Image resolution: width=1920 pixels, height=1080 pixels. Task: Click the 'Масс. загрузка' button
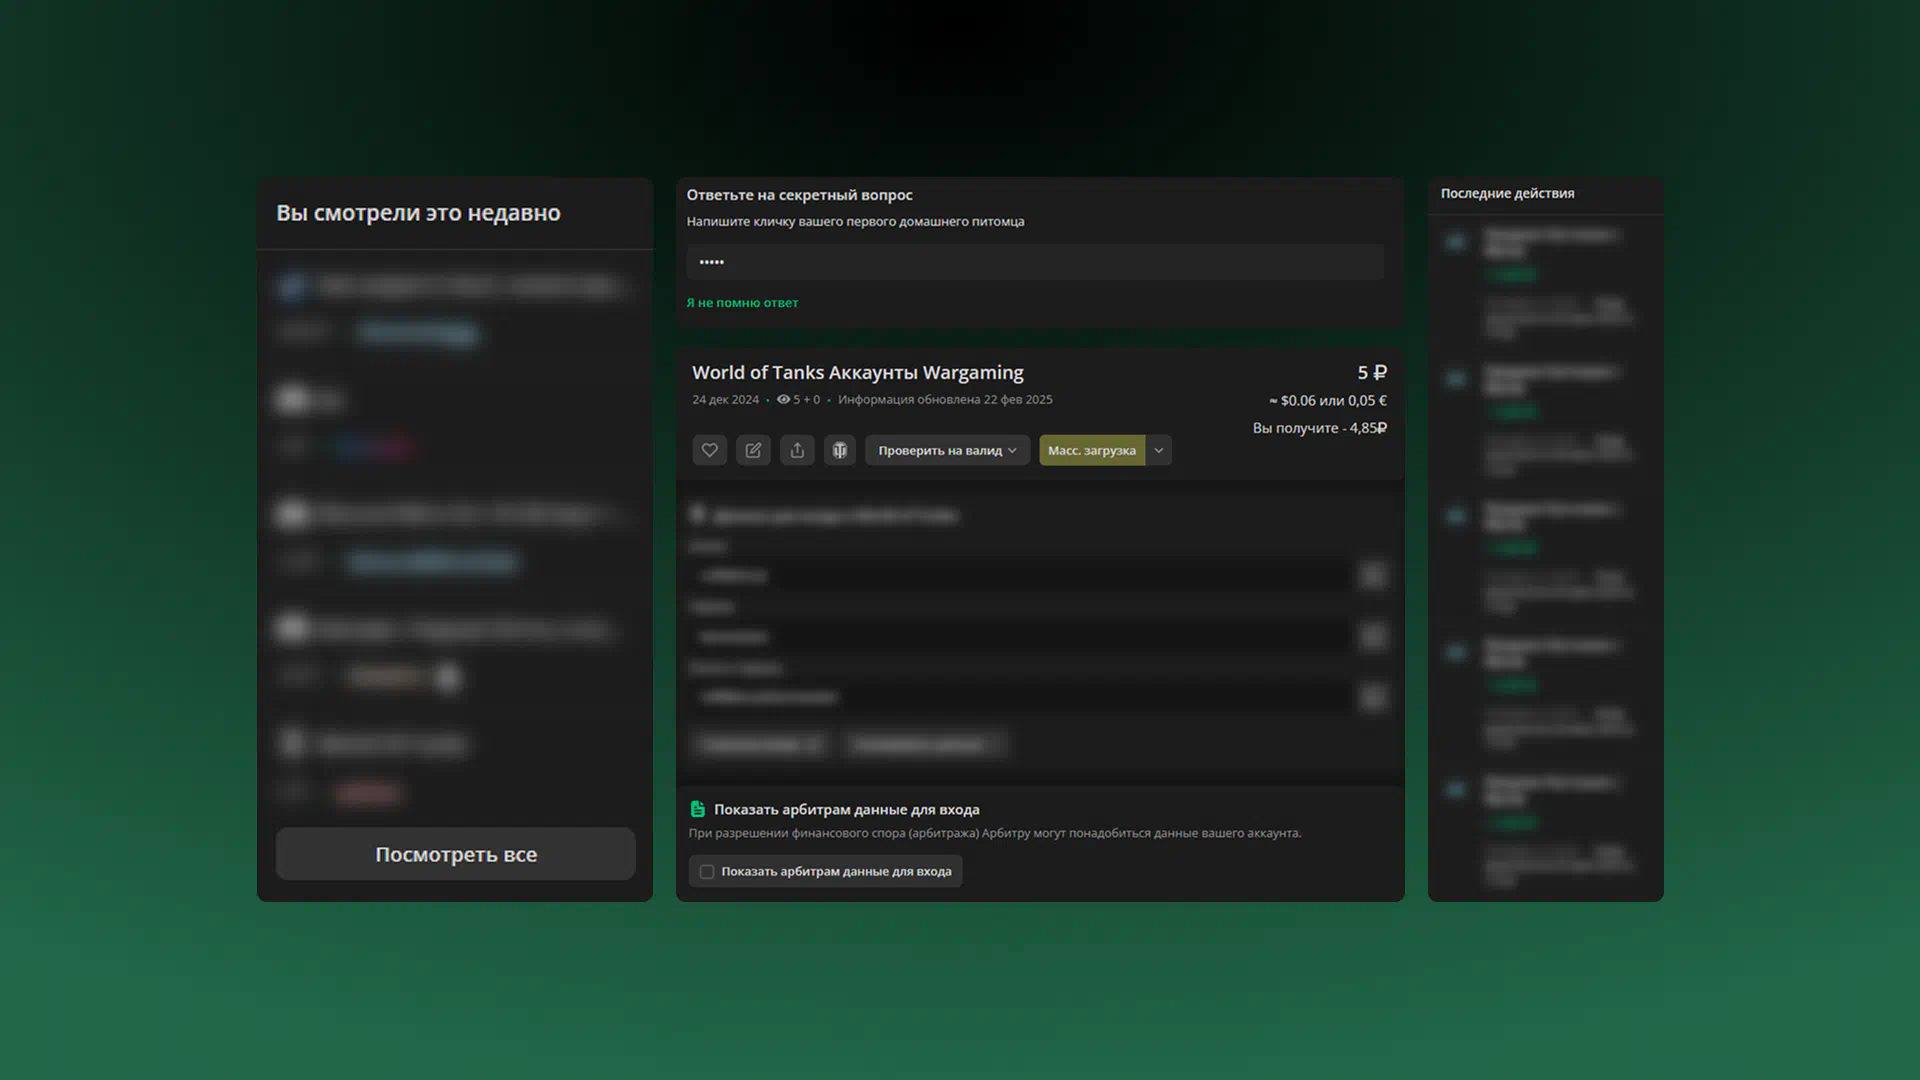pos(1092,450)
